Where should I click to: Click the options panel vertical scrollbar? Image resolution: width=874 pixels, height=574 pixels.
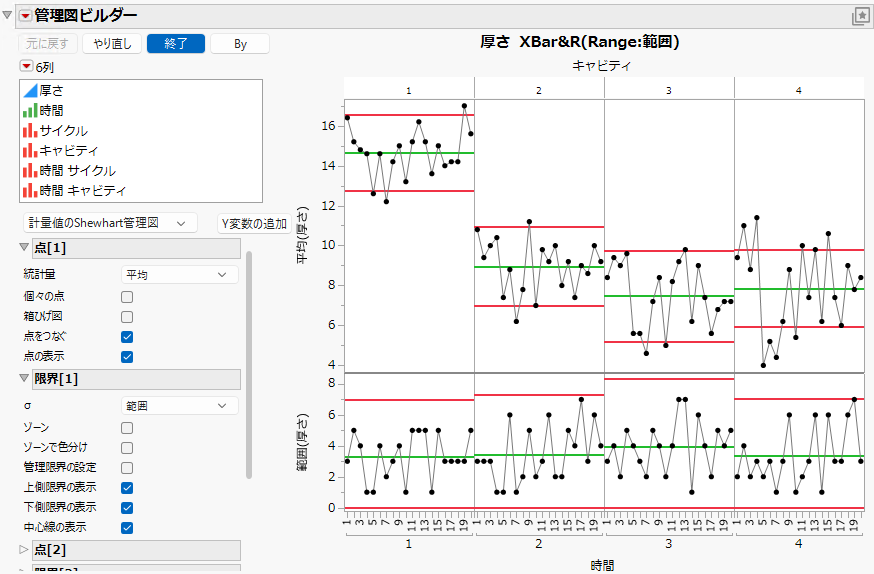click(249, 365)
